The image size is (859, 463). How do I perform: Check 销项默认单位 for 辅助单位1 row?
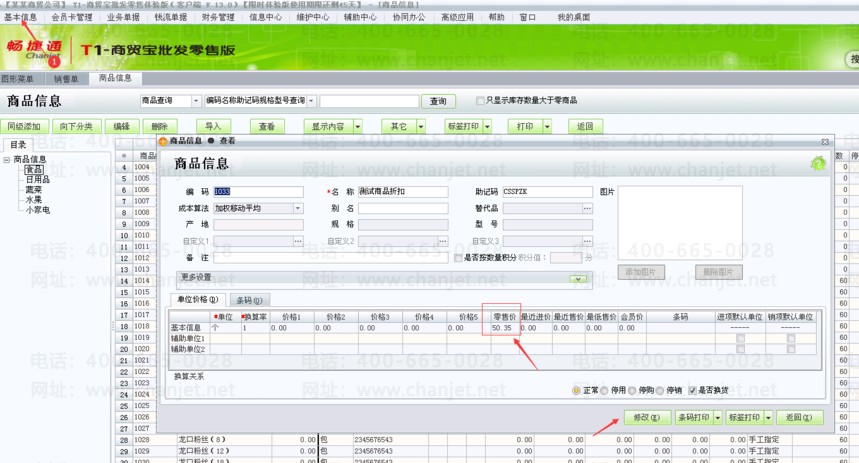point(791,338)
